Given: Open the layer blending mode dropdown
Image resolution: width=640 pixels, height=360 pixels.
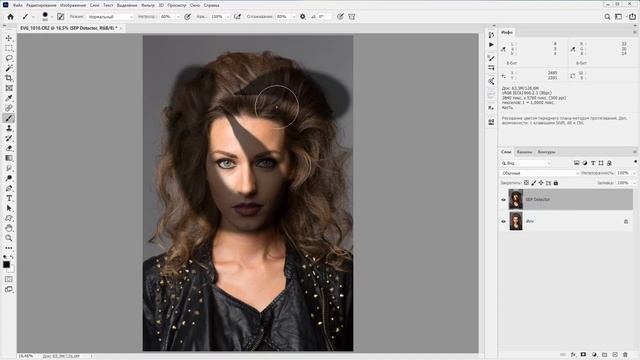Looking at the screenshot, I should (x=540, y=173).
